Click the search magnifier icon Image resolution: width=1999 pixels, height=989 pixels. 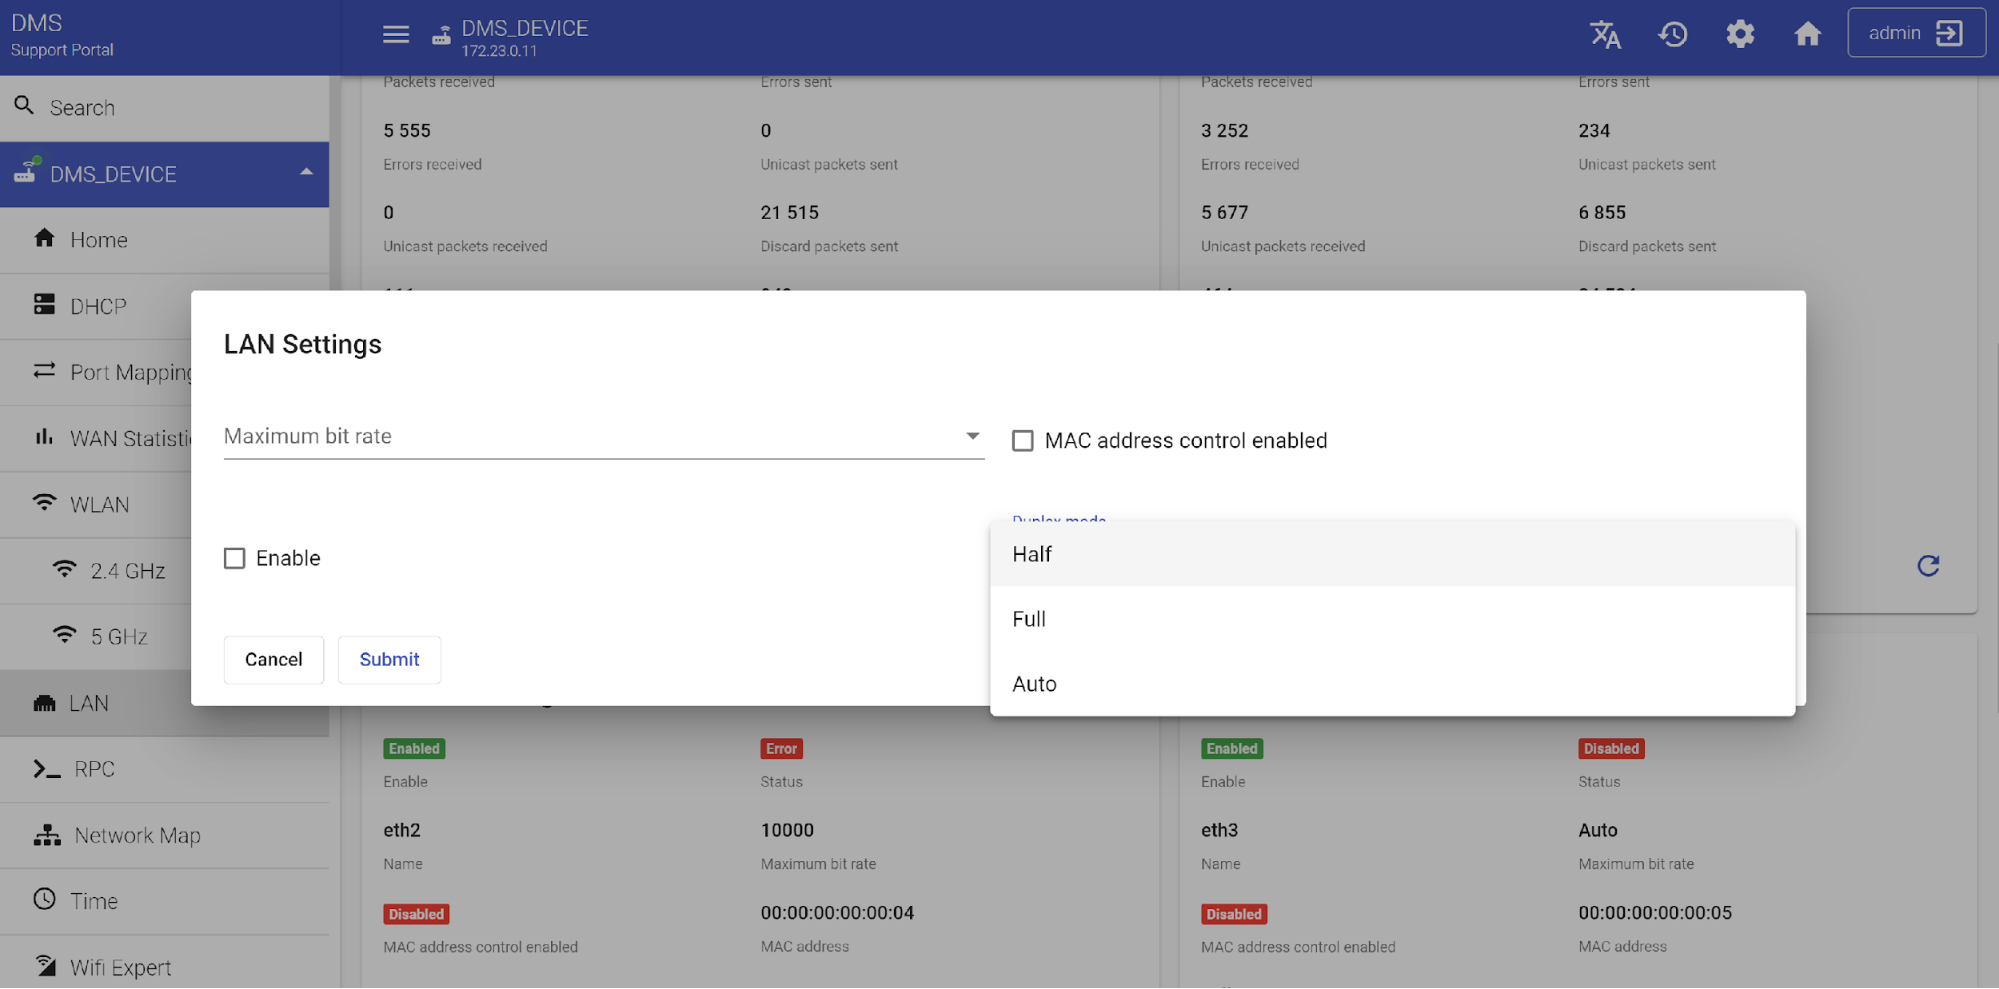25,106
